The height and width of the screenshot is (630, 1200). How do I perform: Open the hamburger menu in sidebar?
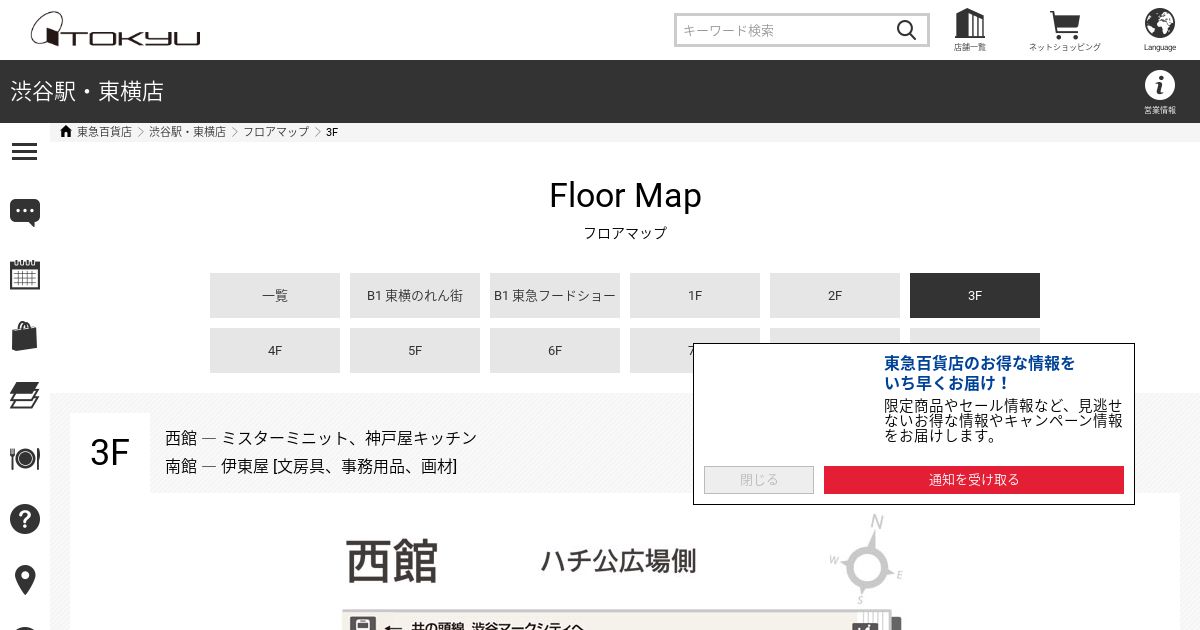click(25, 152)
